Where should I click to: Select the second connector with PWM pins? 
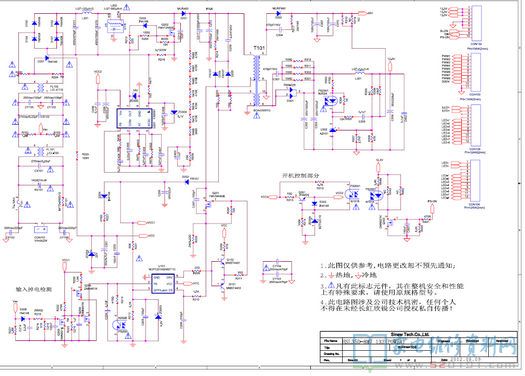click(x=476, y=72)
